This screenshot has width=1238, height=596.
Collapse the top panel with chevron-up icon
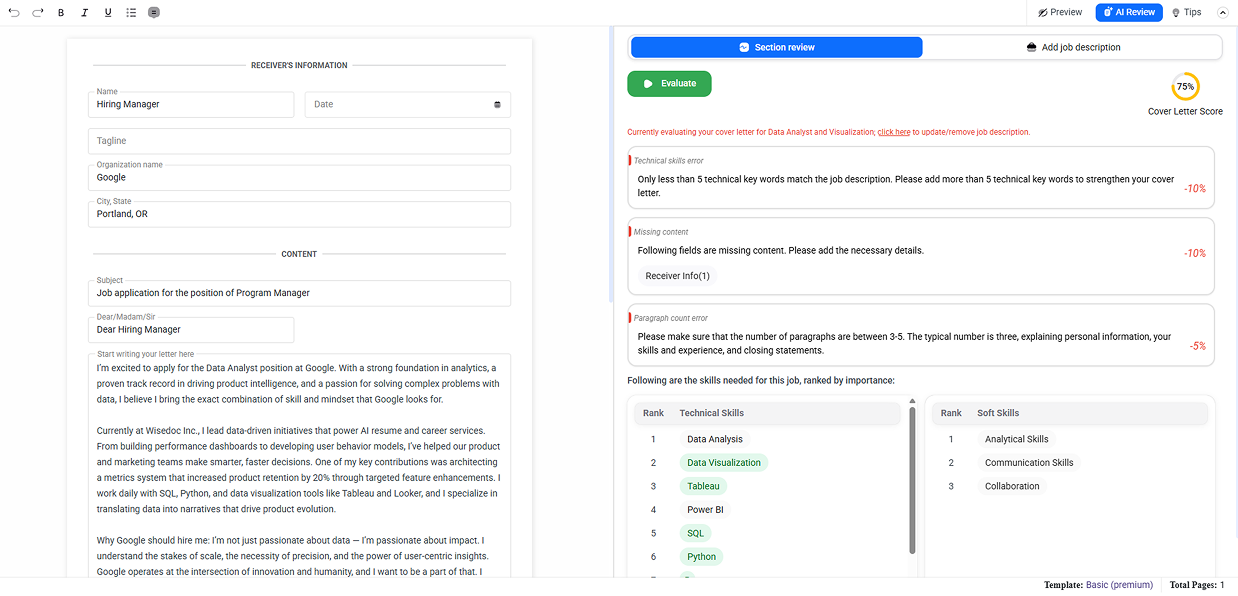tap(1222, 12)
